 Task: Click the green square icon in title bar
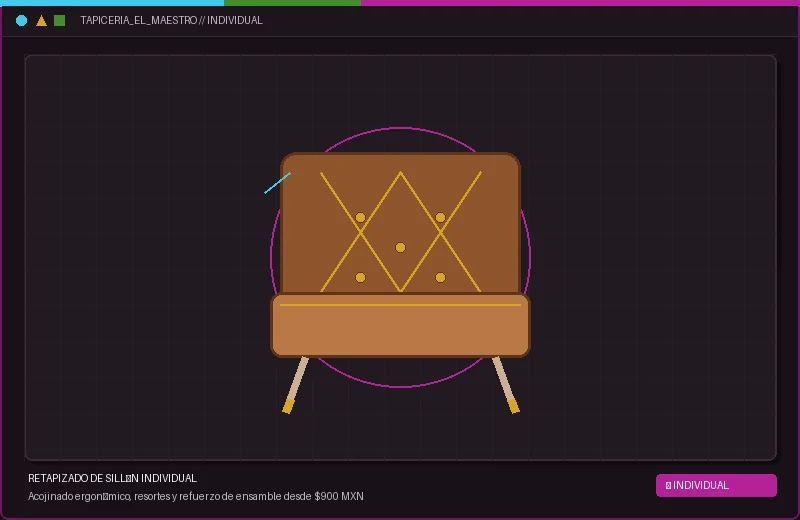point(60,20)
